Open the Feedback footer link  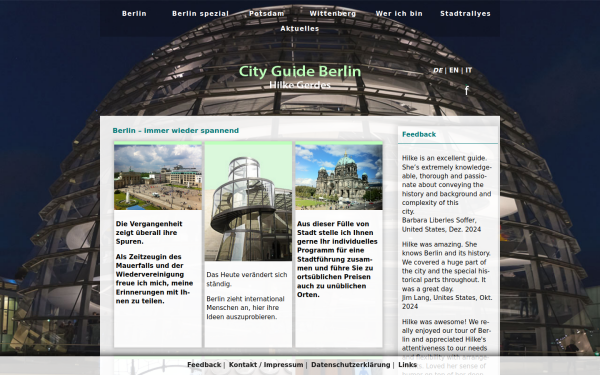(204, 365)
